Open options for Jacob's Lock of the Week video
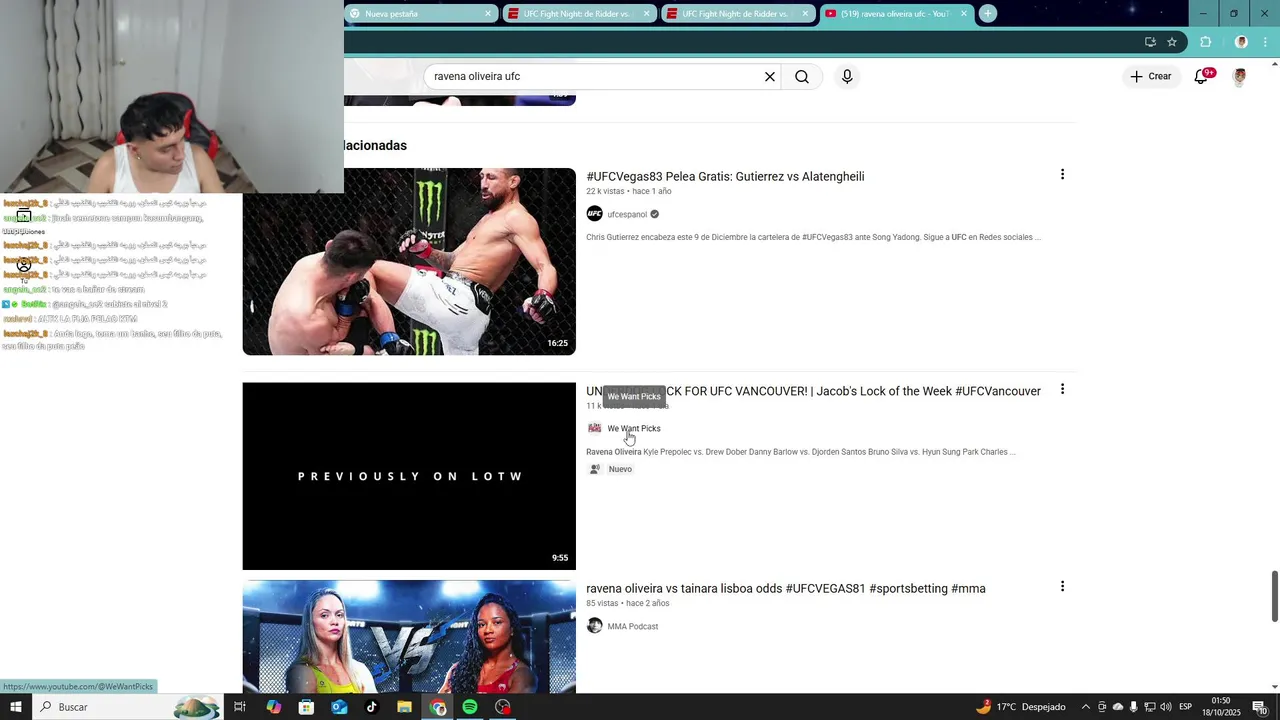1280x720 pixels. [x=1062, y=390]
